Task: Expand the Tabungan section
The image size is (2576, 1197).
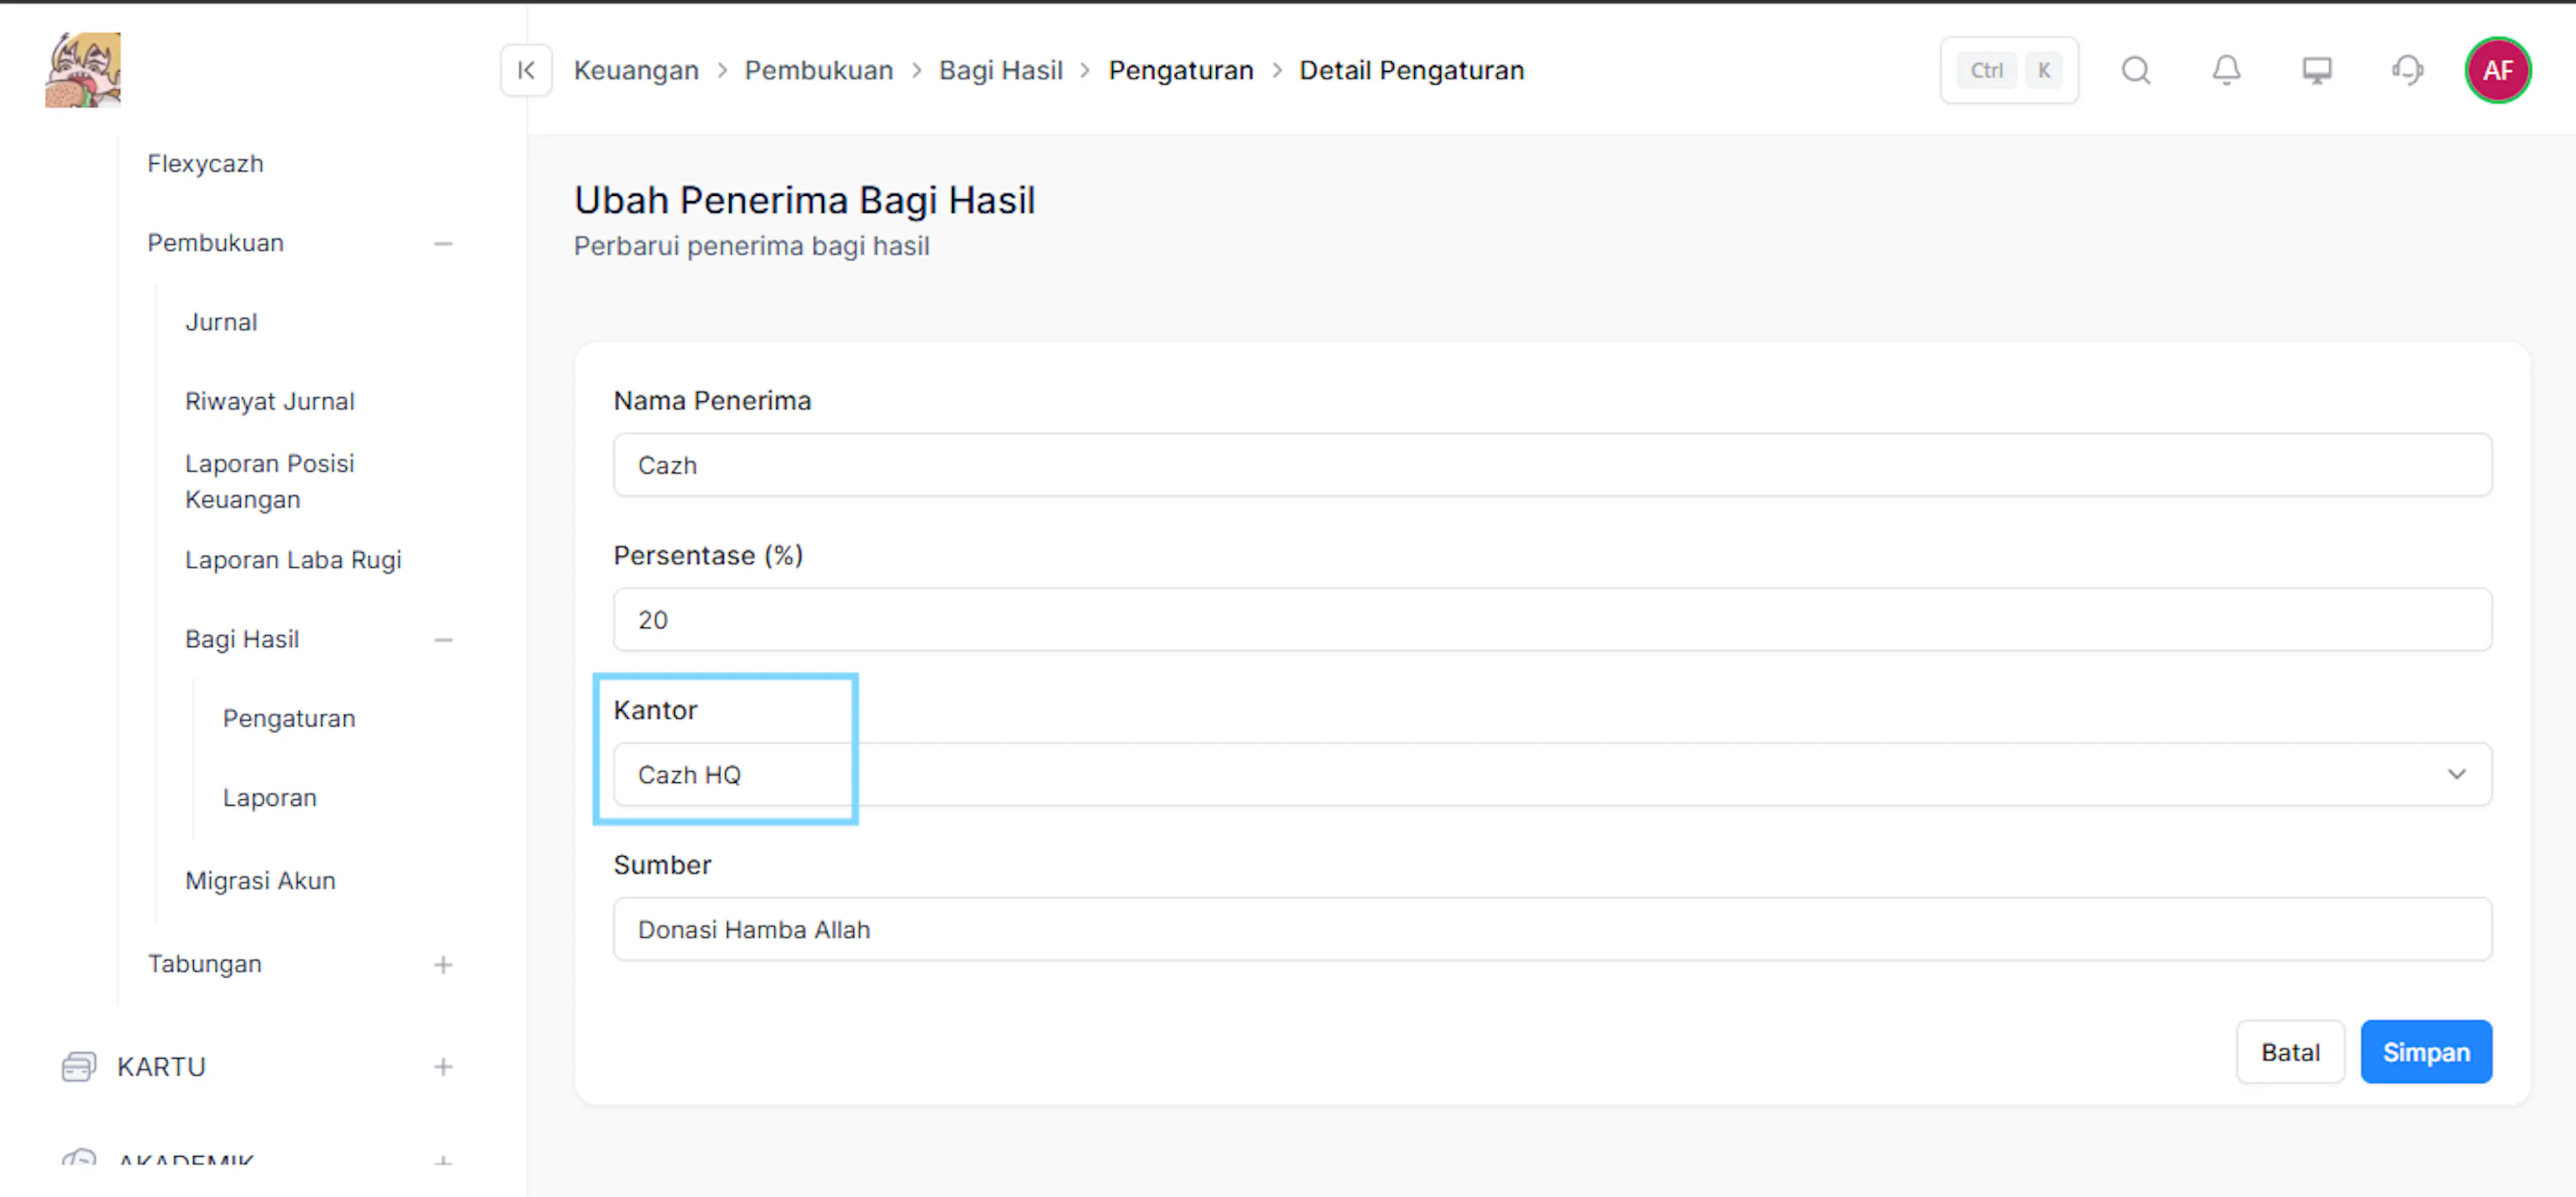Action: tap(443, 964)
